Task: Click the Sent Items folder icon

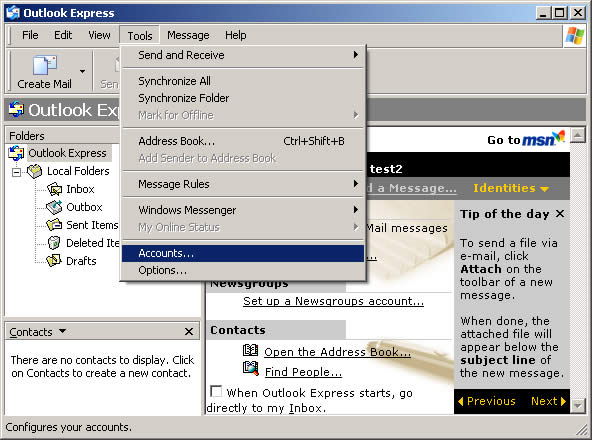Action: [54, 225]
